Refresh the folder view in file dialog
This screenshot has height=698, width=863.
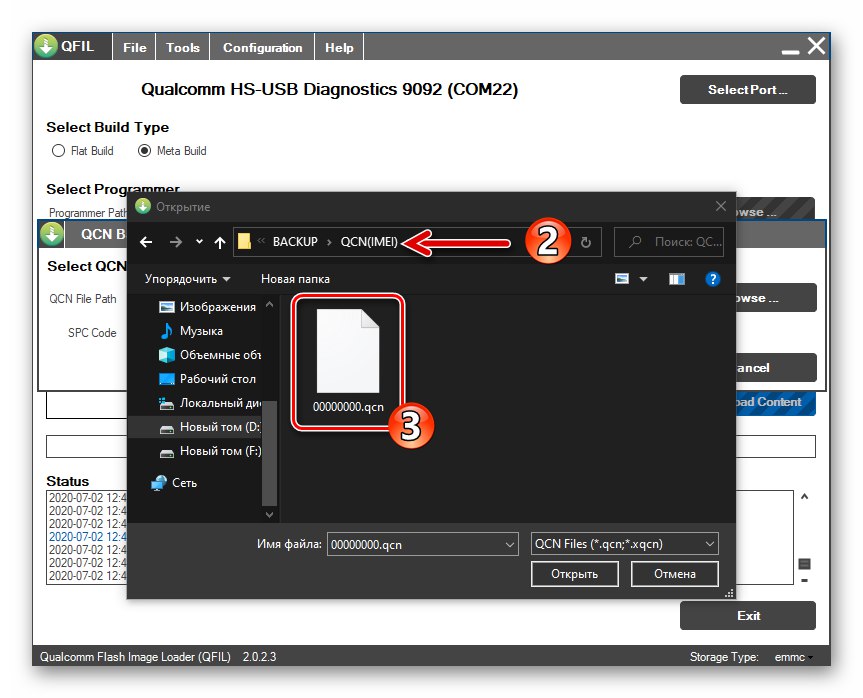click(586, 242)
